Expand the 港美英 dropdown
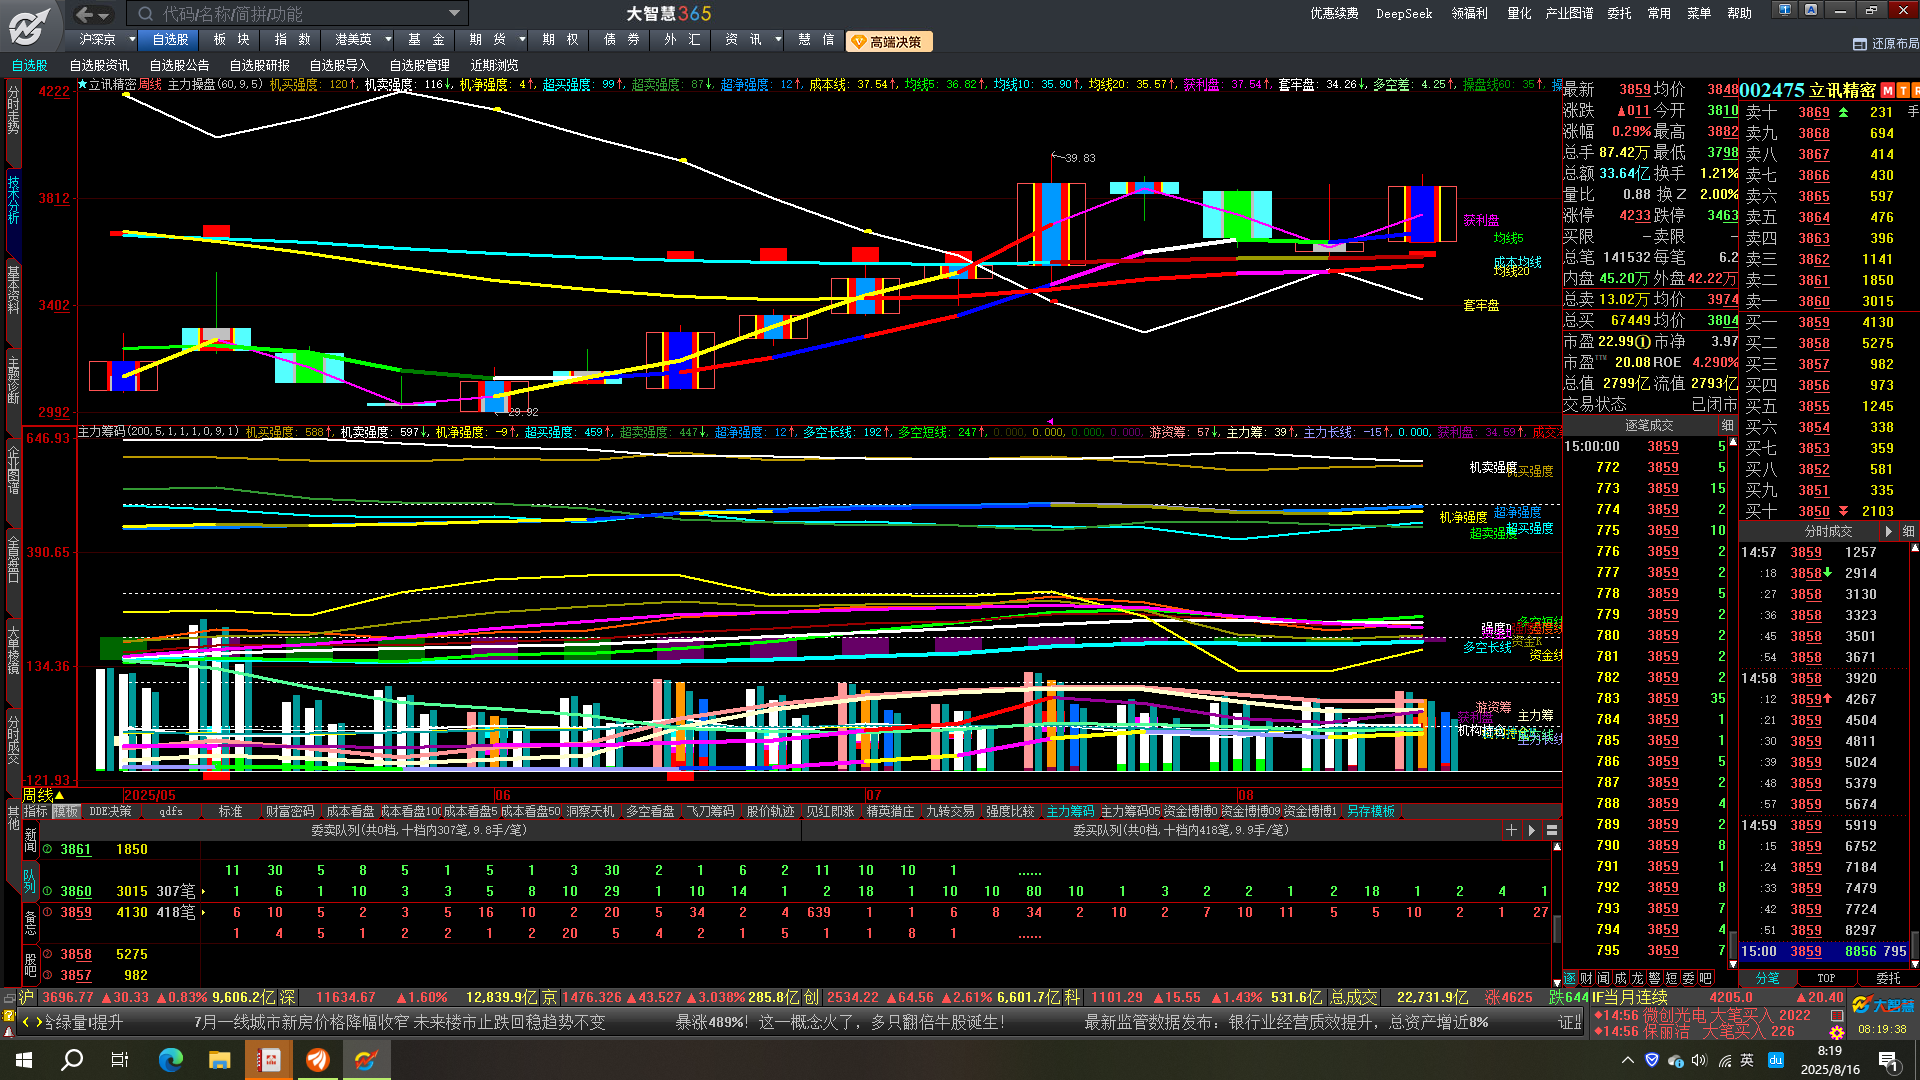Viewport: 1920px width, 1080px height. click(388, 40)
